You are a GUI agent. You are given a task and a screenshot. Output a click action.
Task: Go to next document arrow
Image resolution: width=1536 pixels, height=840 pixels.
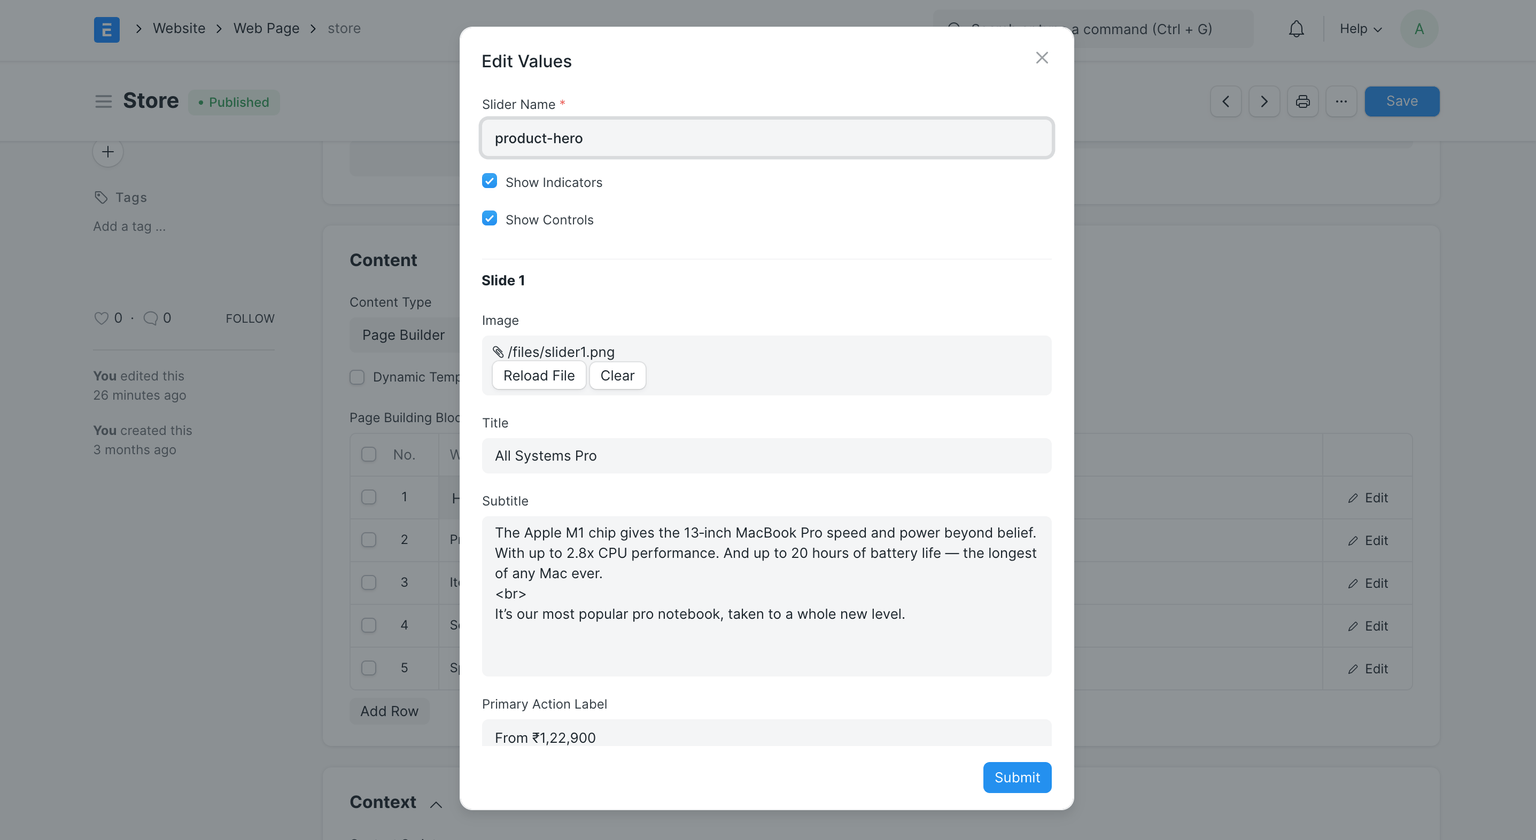coord(1264,101)
